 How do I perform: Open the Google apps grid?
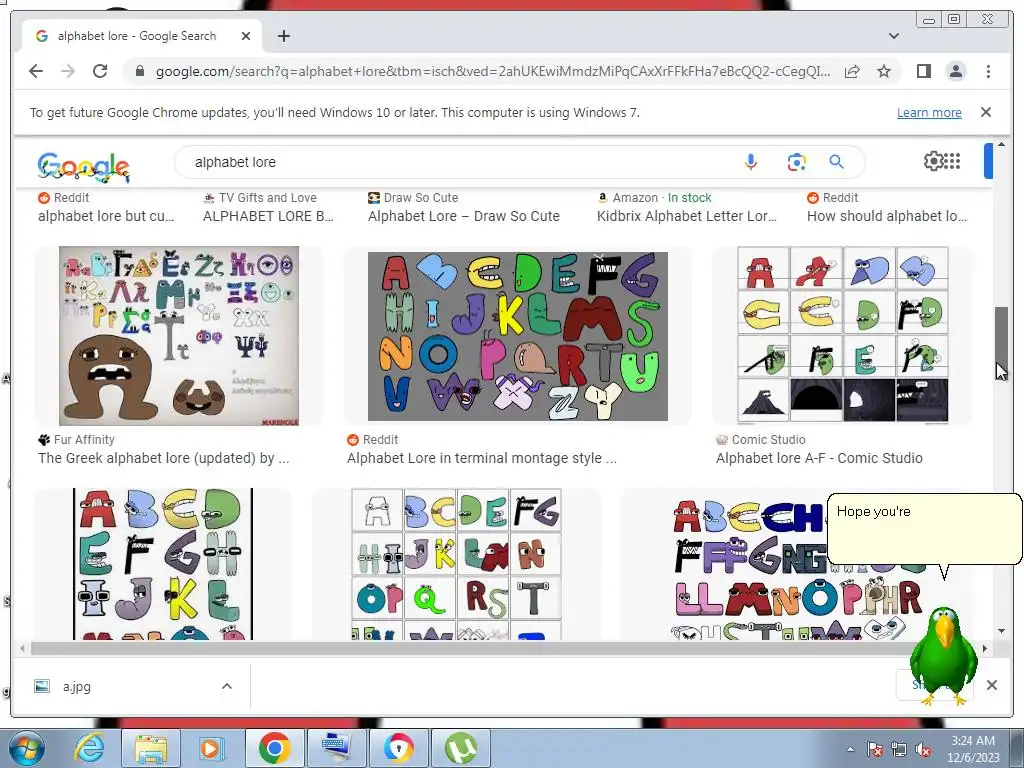click(952, 161)
